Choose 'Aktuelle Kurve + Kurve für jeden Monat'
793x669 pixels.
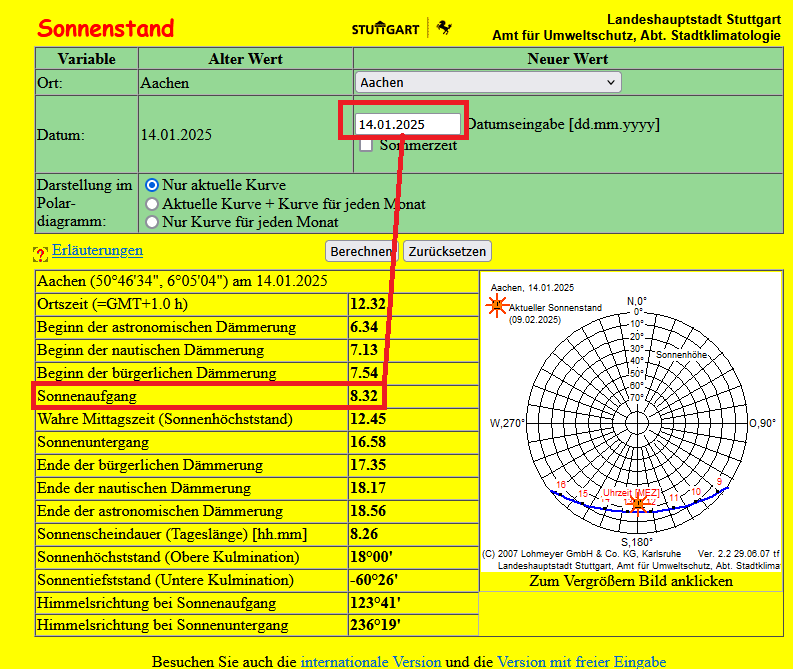click(152, 204)
